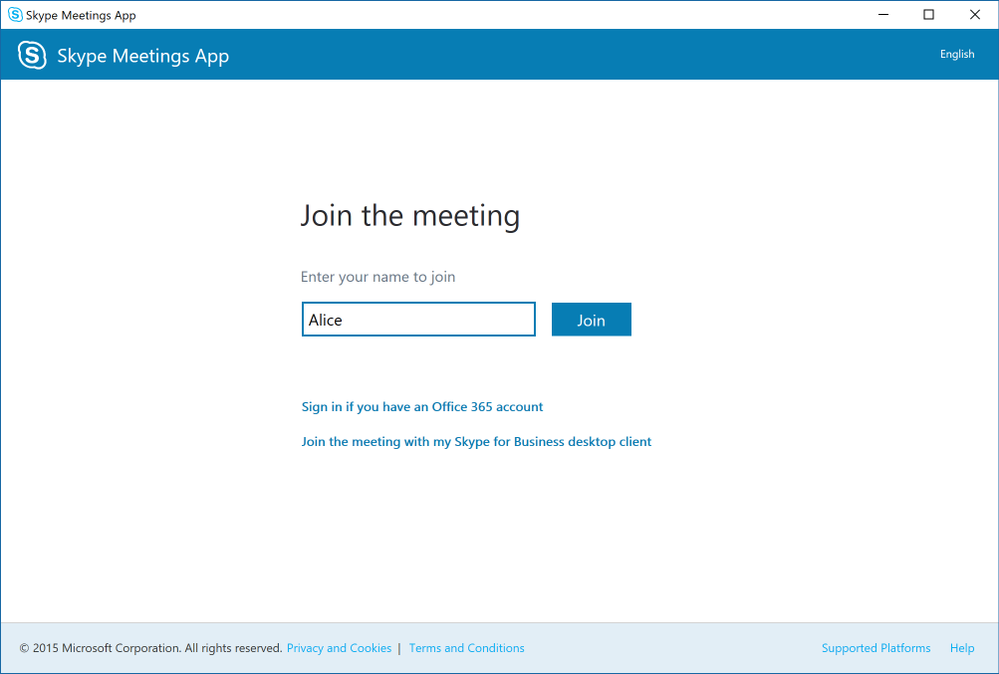Click the Join button
Viewport: 999px width, 674px height.
coord(591,319)
